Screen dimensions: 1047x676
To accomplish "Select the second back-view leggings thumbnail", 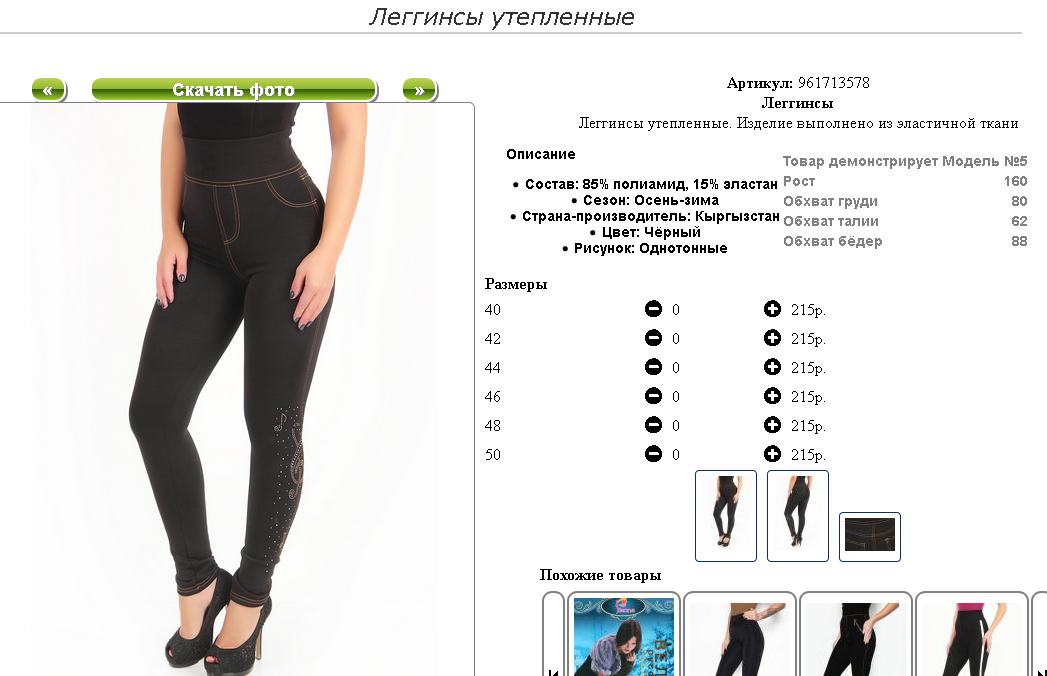I will (x=798, y=516).
